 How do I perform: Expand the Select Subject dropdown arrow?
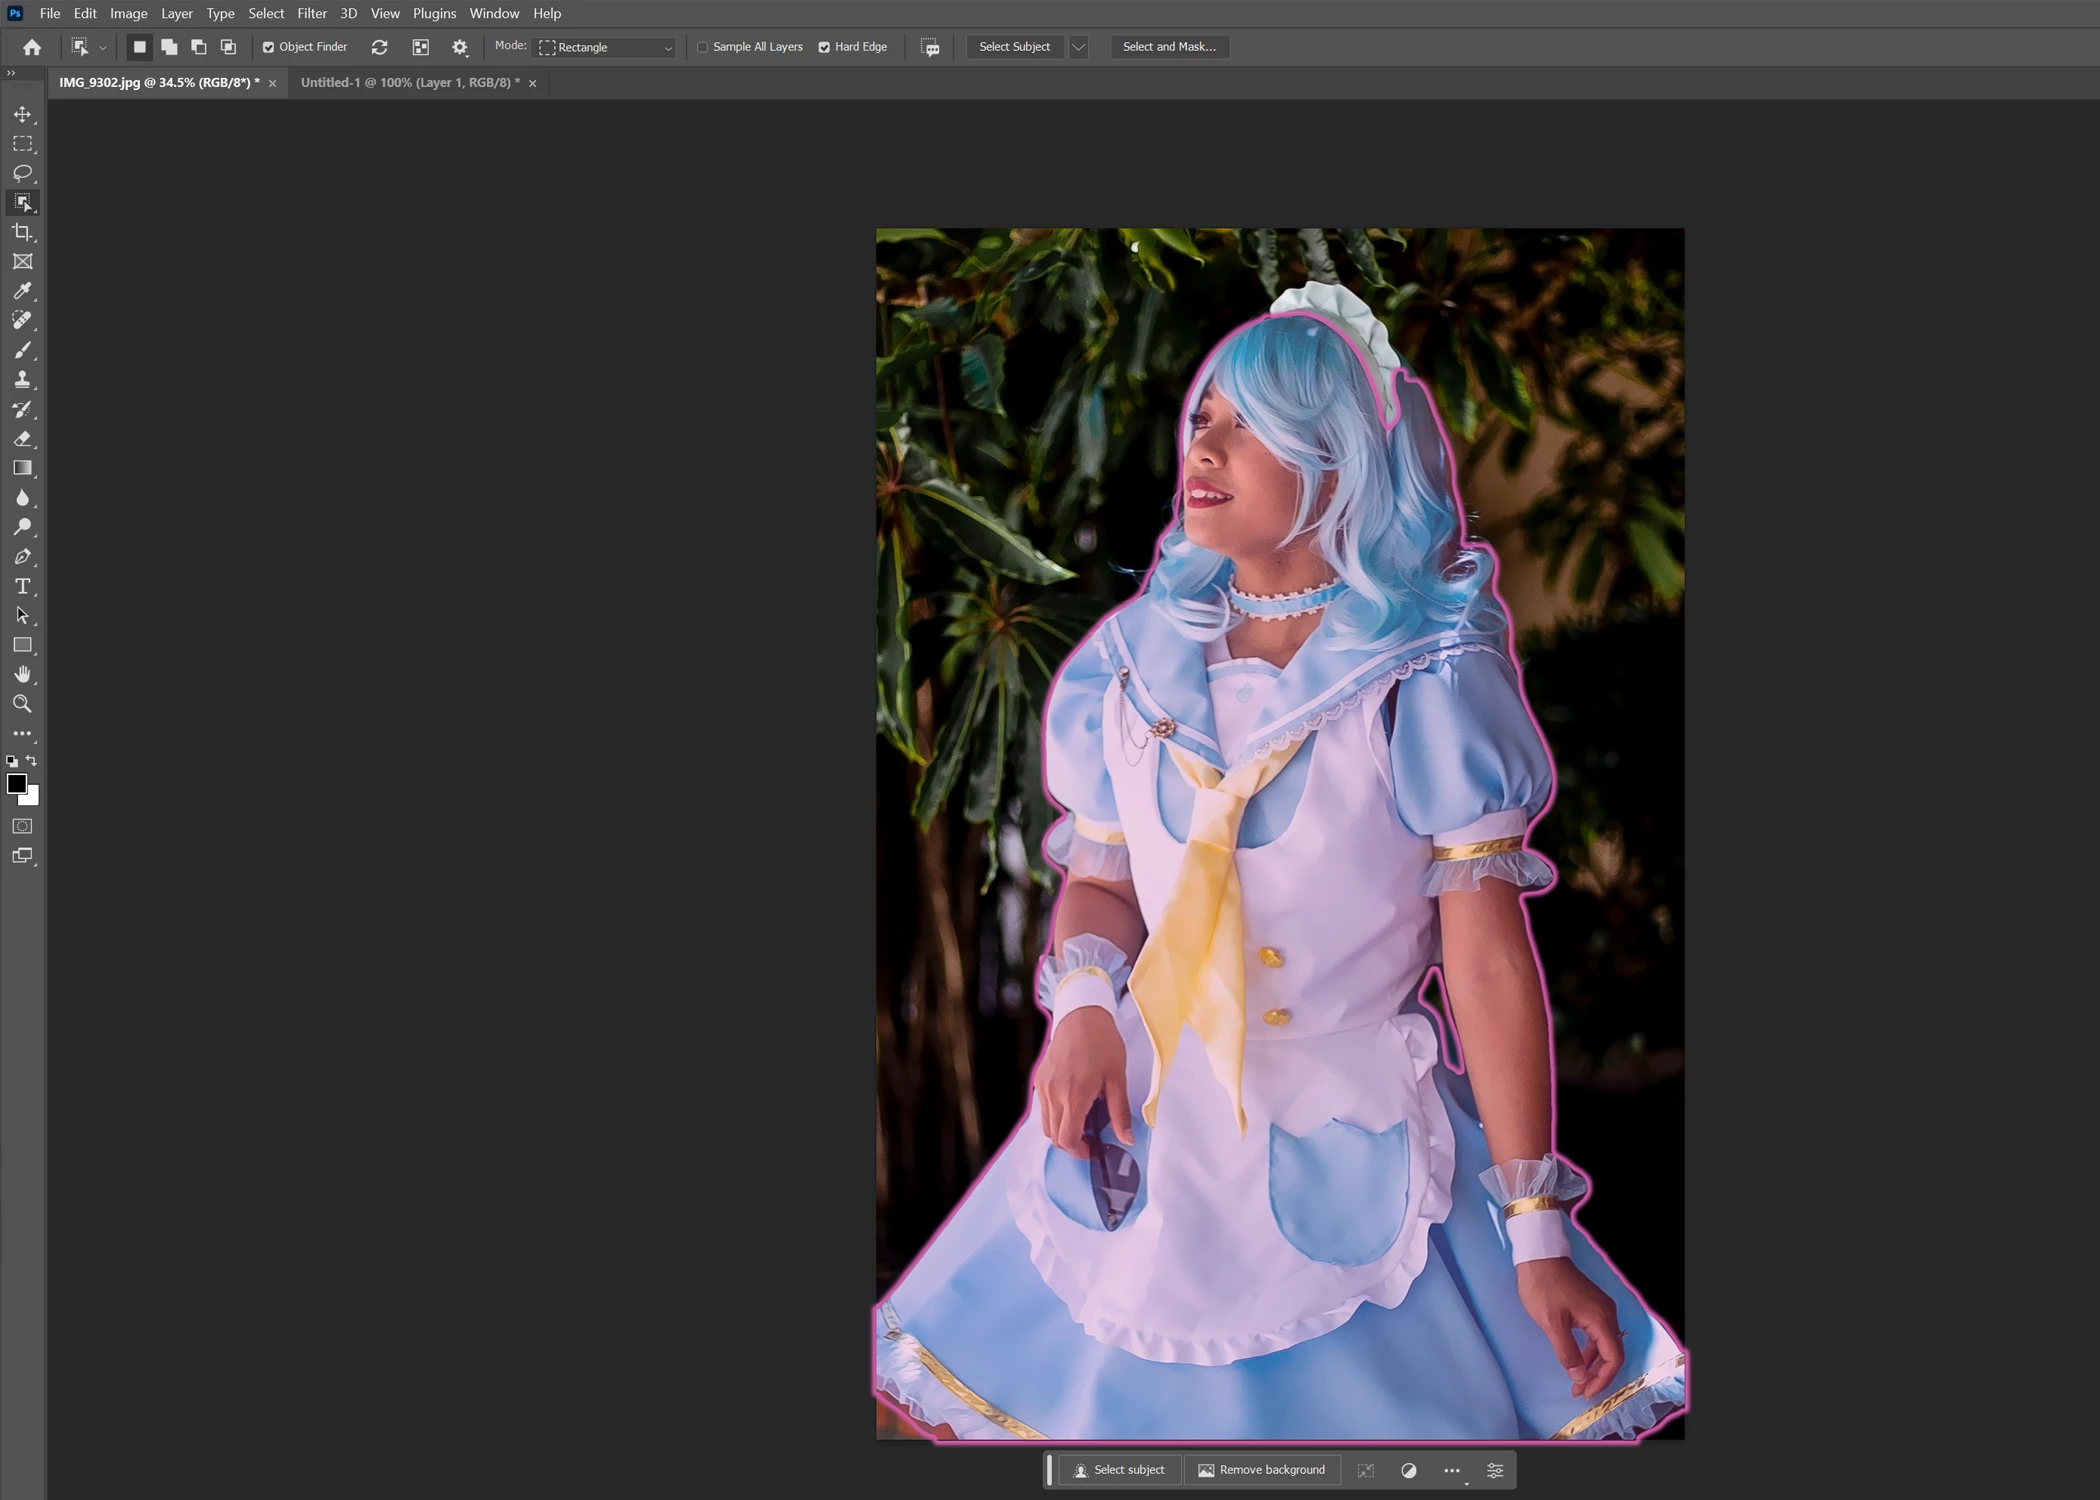pyautogui.click(x=1078, y=47)
